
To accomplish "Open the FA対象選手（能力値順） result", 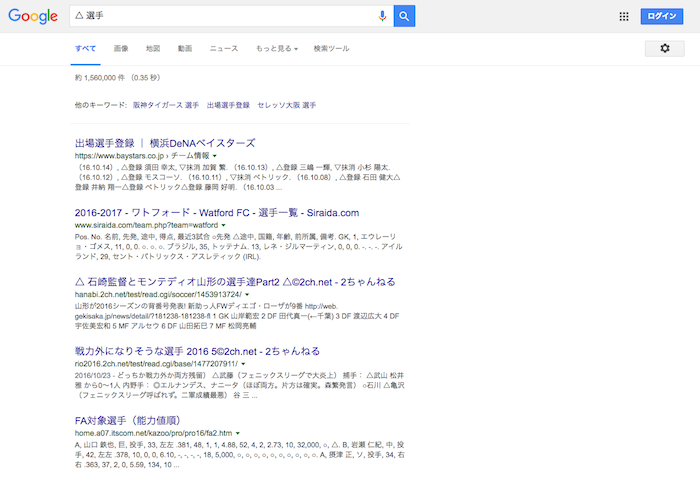I will [127, 421].
